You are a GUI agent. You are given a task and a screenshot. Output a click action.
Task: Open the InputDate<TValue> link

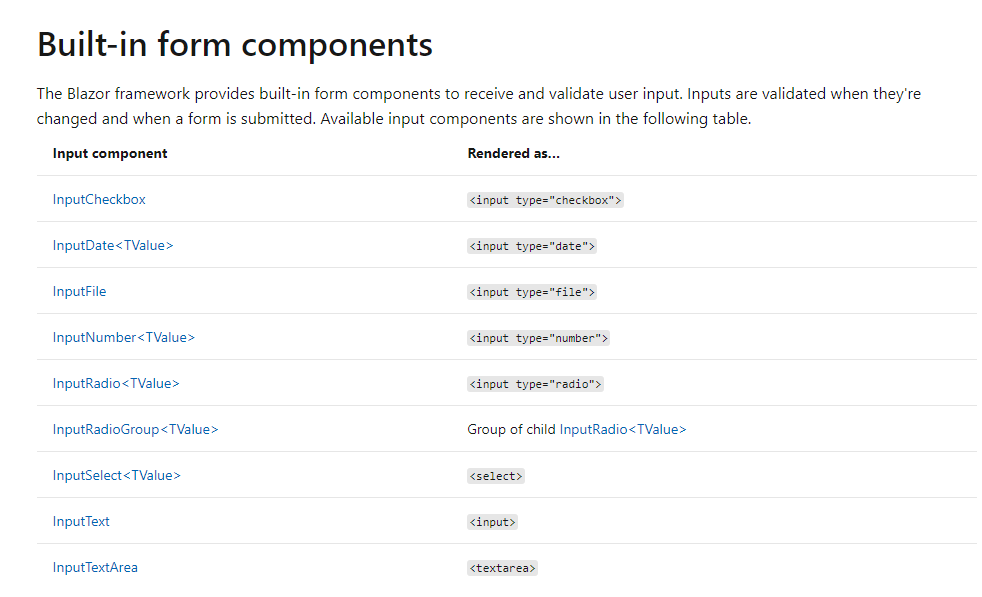click(x=113, y=246)
